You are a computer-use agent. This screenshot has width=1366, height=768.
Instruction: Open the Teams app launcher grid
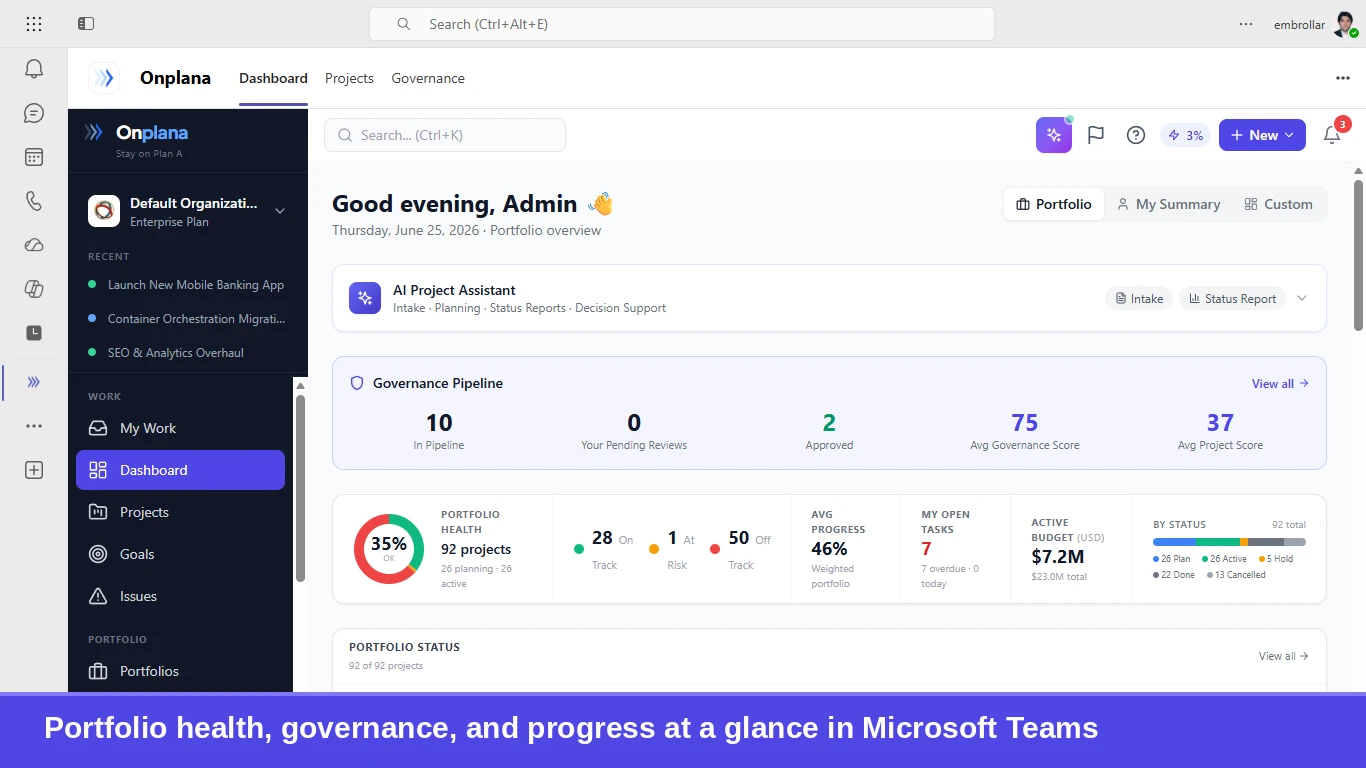(34, 24)
